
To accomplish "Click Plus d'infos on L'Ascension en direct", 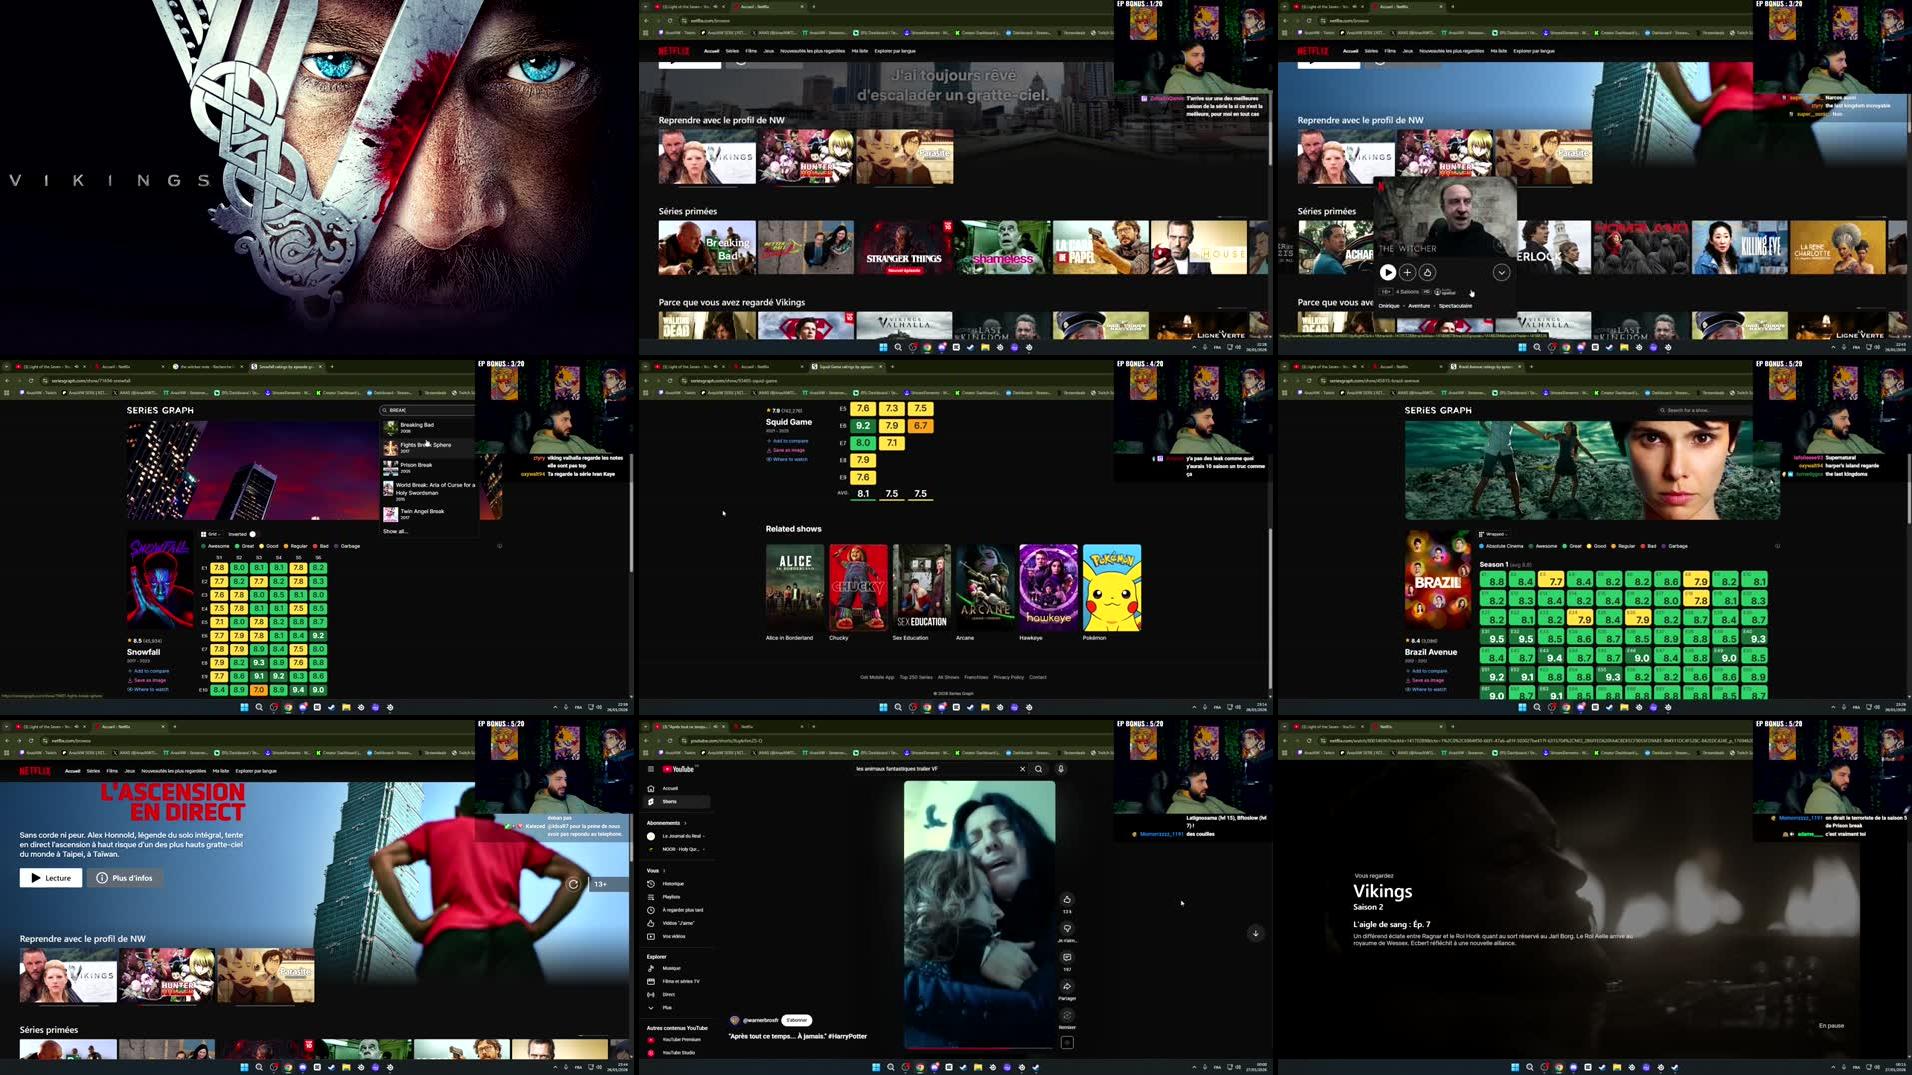I will [x=124, y=877].
